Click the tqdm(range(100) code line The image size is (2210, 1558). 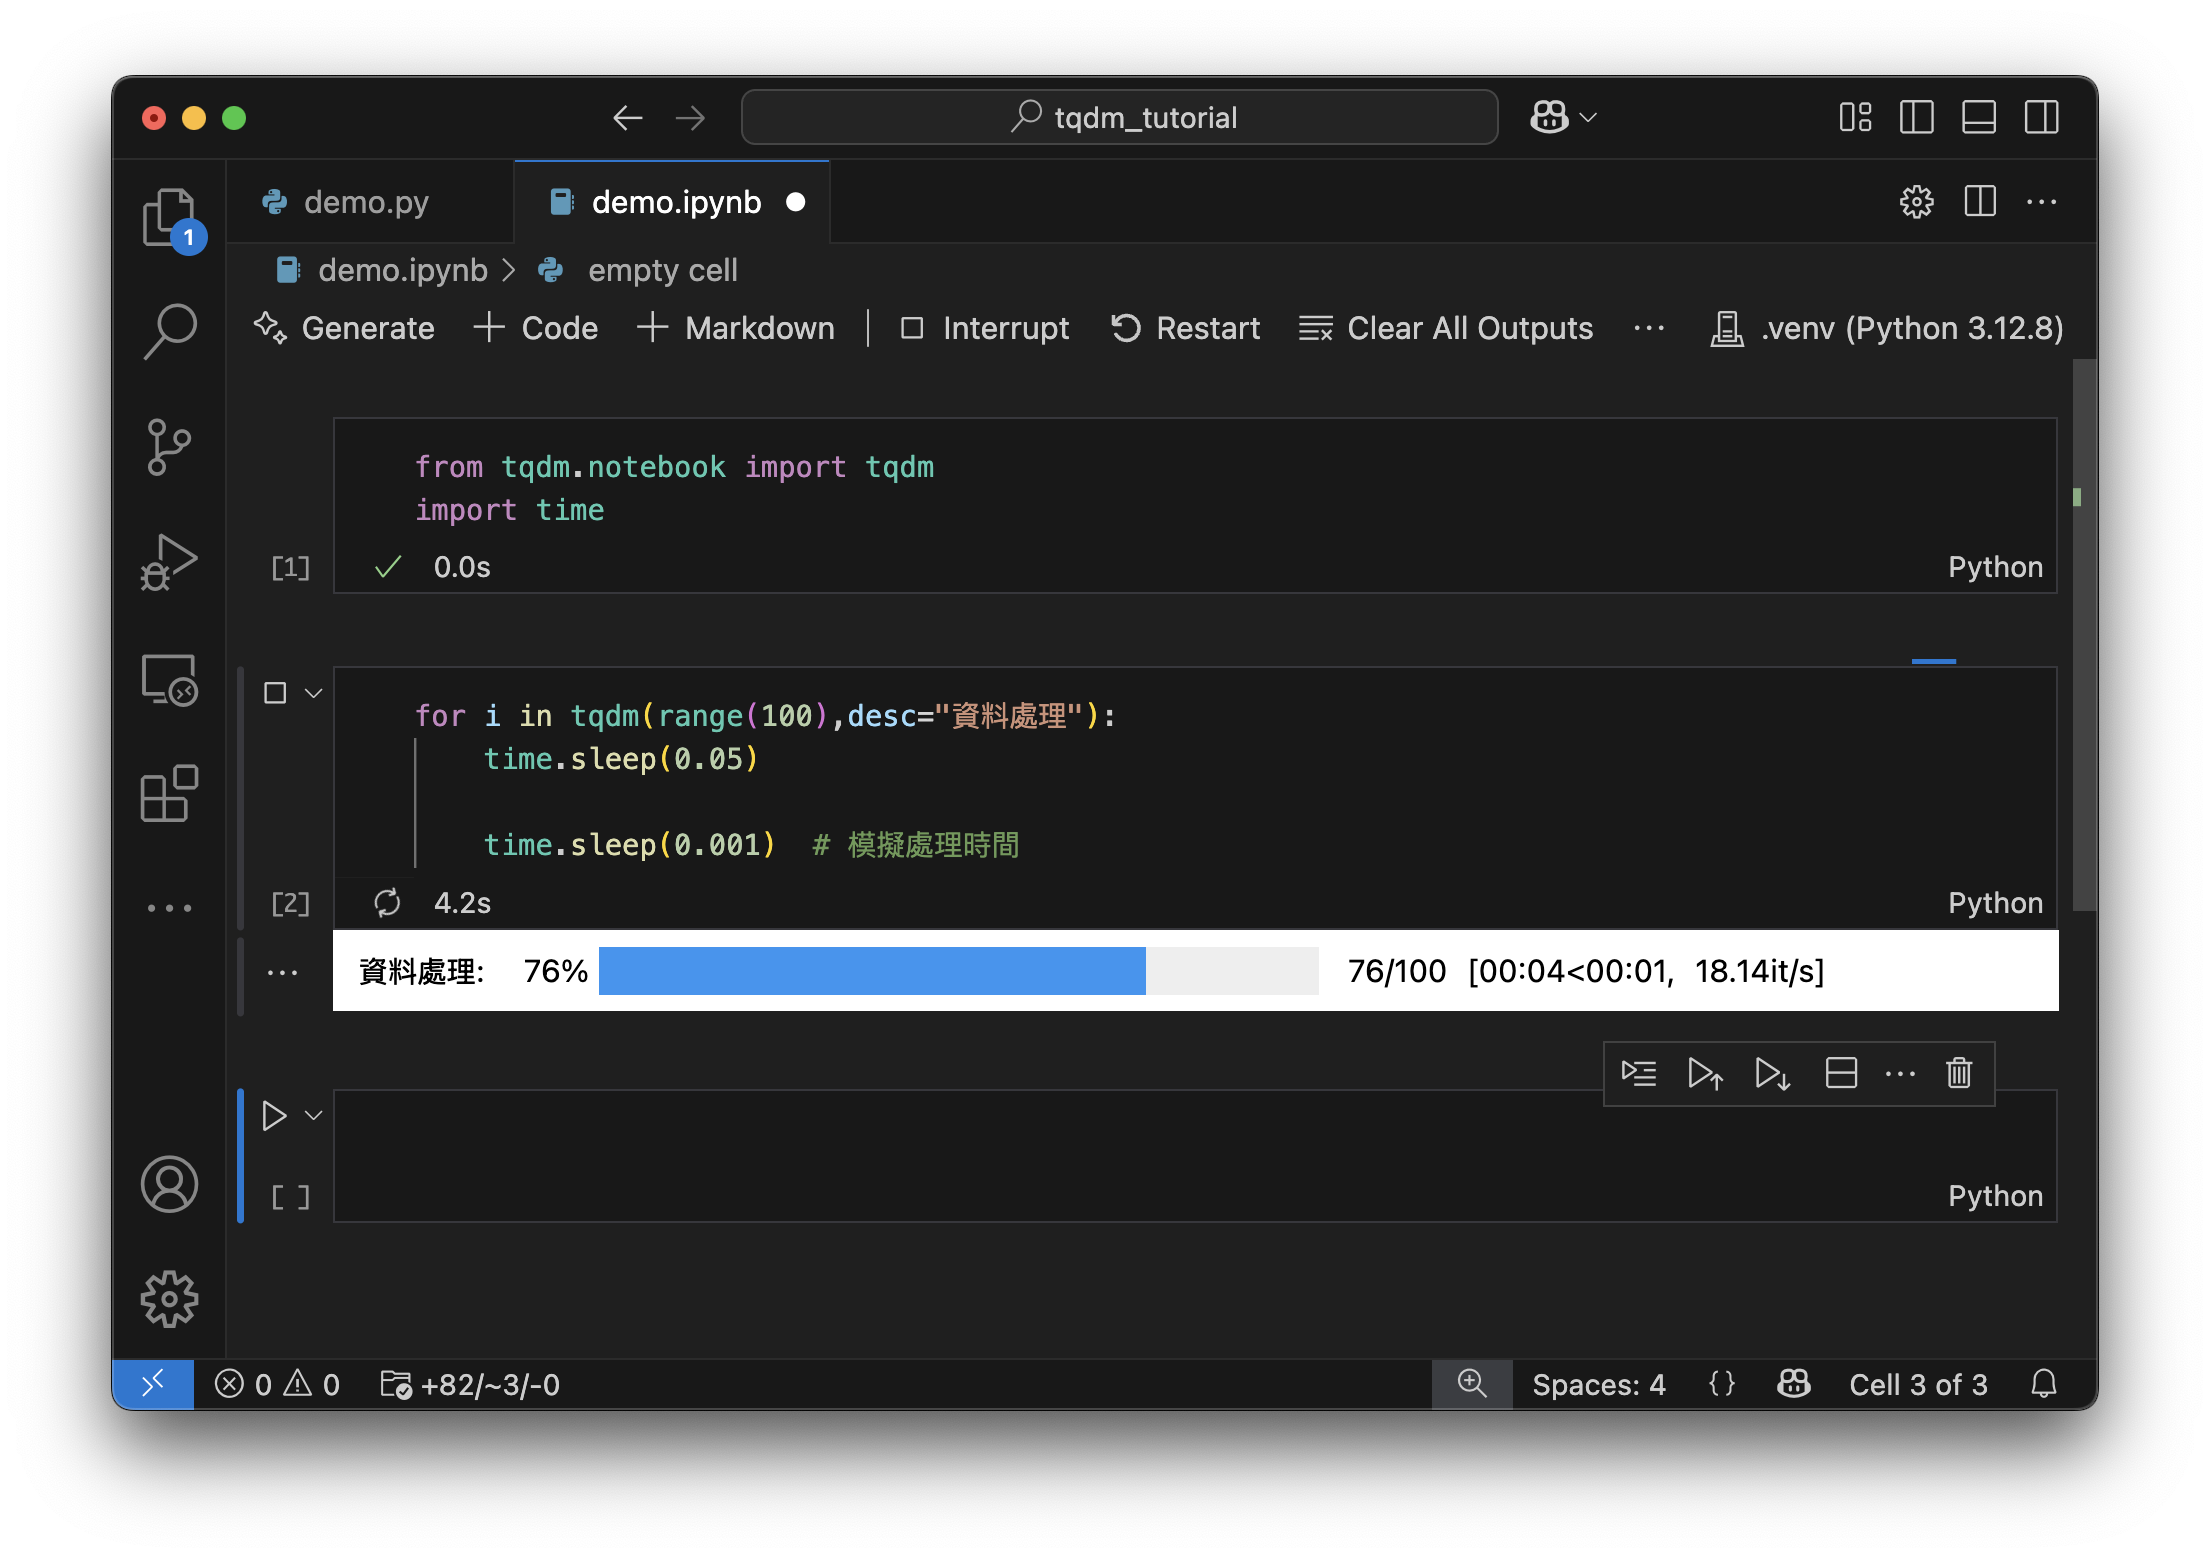click(x=765, y=716)
